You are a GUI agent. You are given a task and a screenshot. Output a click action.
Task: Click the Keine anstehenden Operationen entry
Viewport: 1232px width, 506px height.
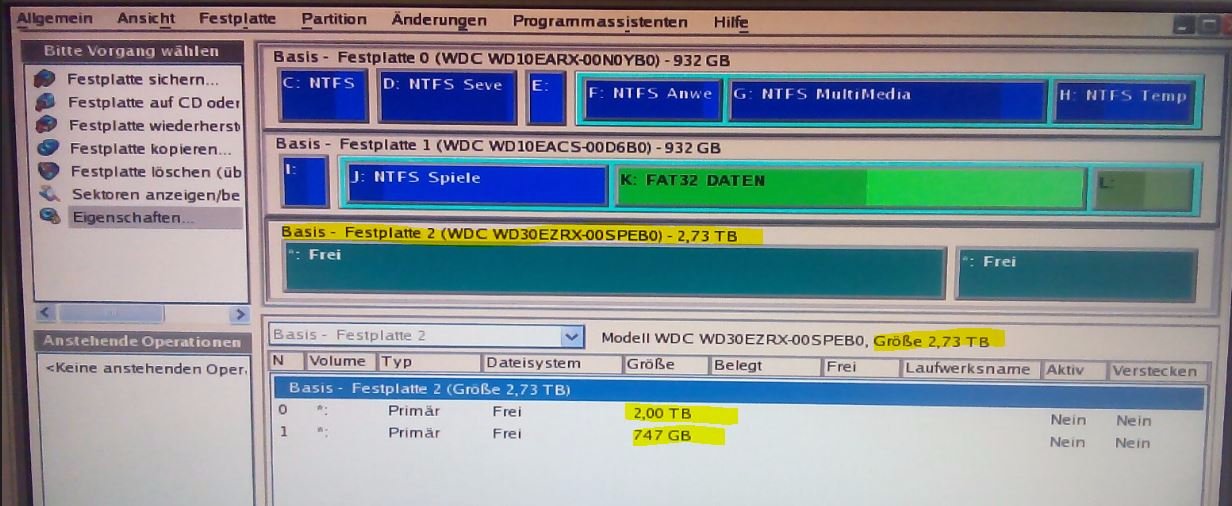click(146, 369)
